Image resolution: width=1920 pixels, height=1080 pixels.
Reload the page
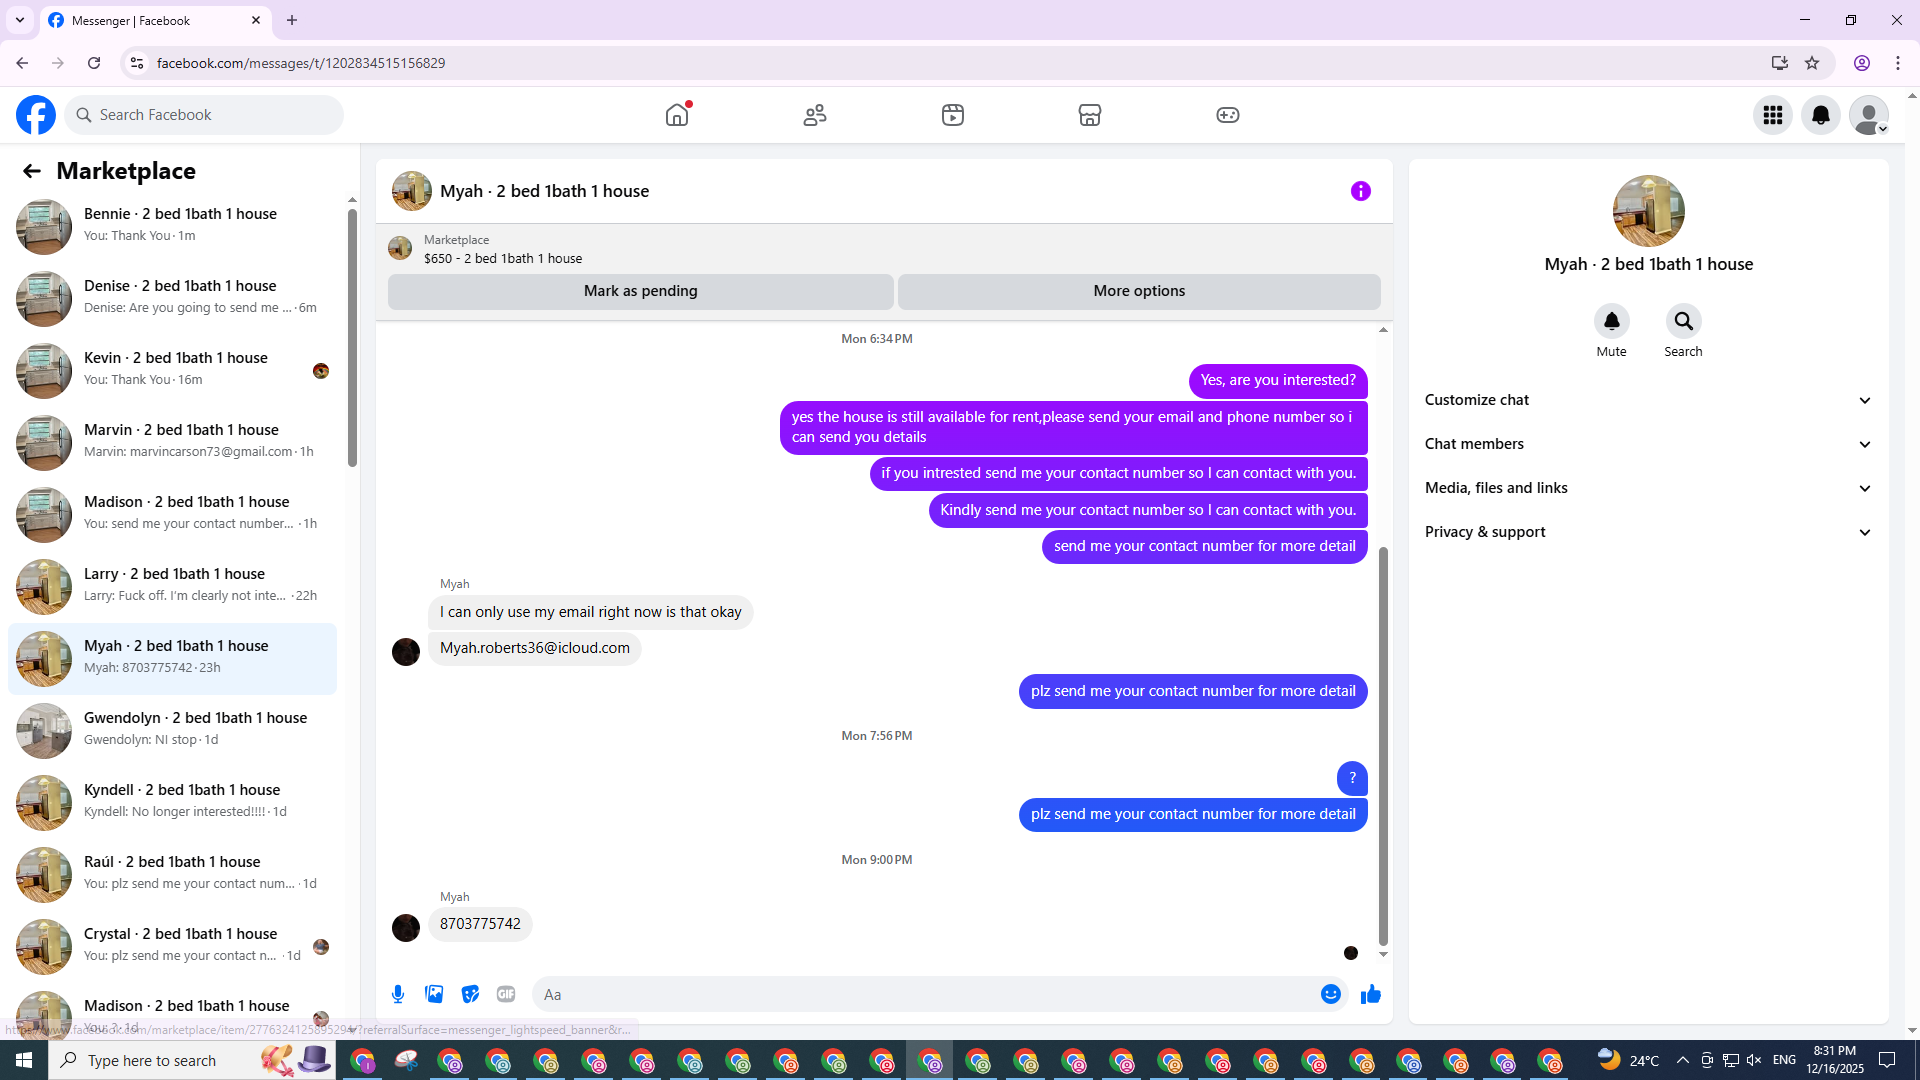(94, 63)
